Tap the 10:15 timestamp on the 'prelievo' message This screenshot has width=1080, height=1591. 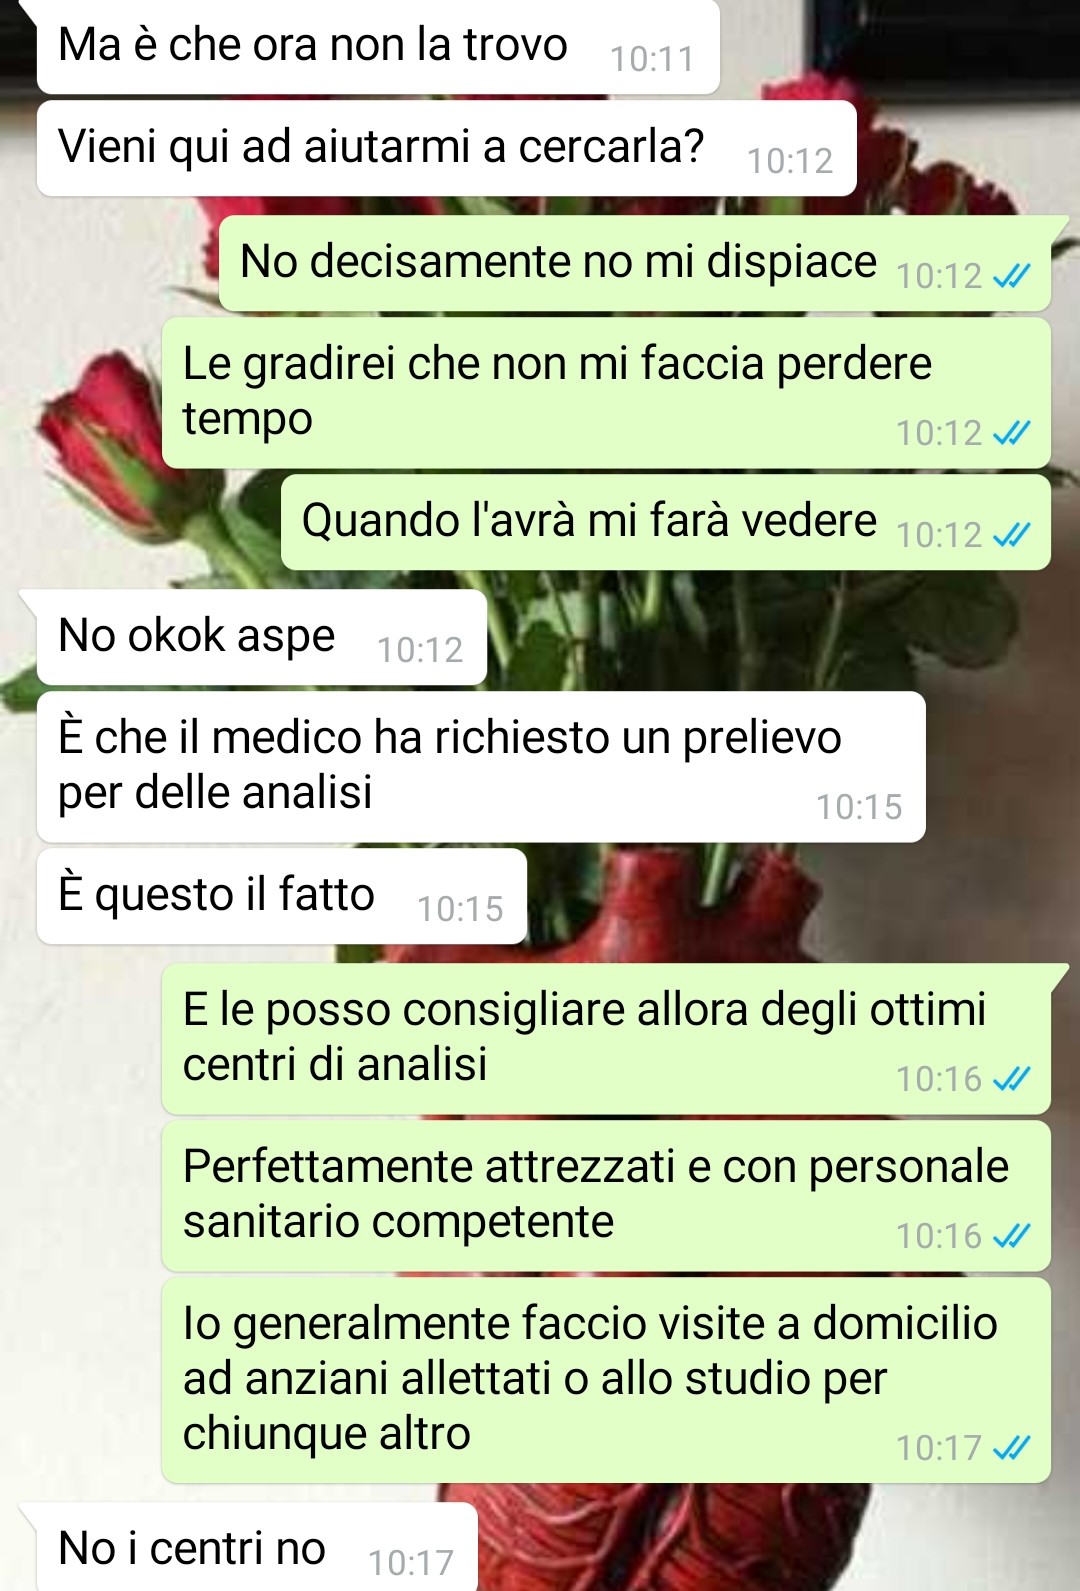[x=859, y=807]
